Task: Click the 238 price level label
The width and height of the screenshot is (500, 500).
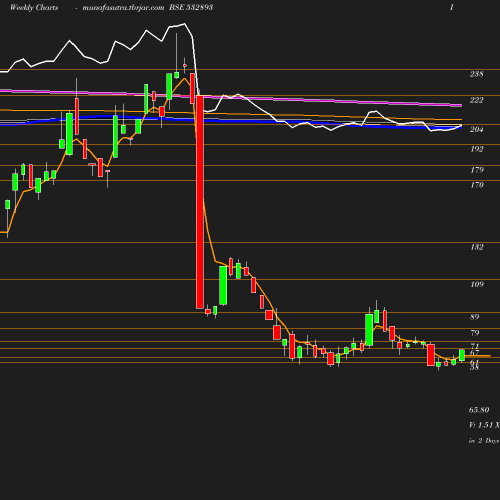Action: click(476, 74)
